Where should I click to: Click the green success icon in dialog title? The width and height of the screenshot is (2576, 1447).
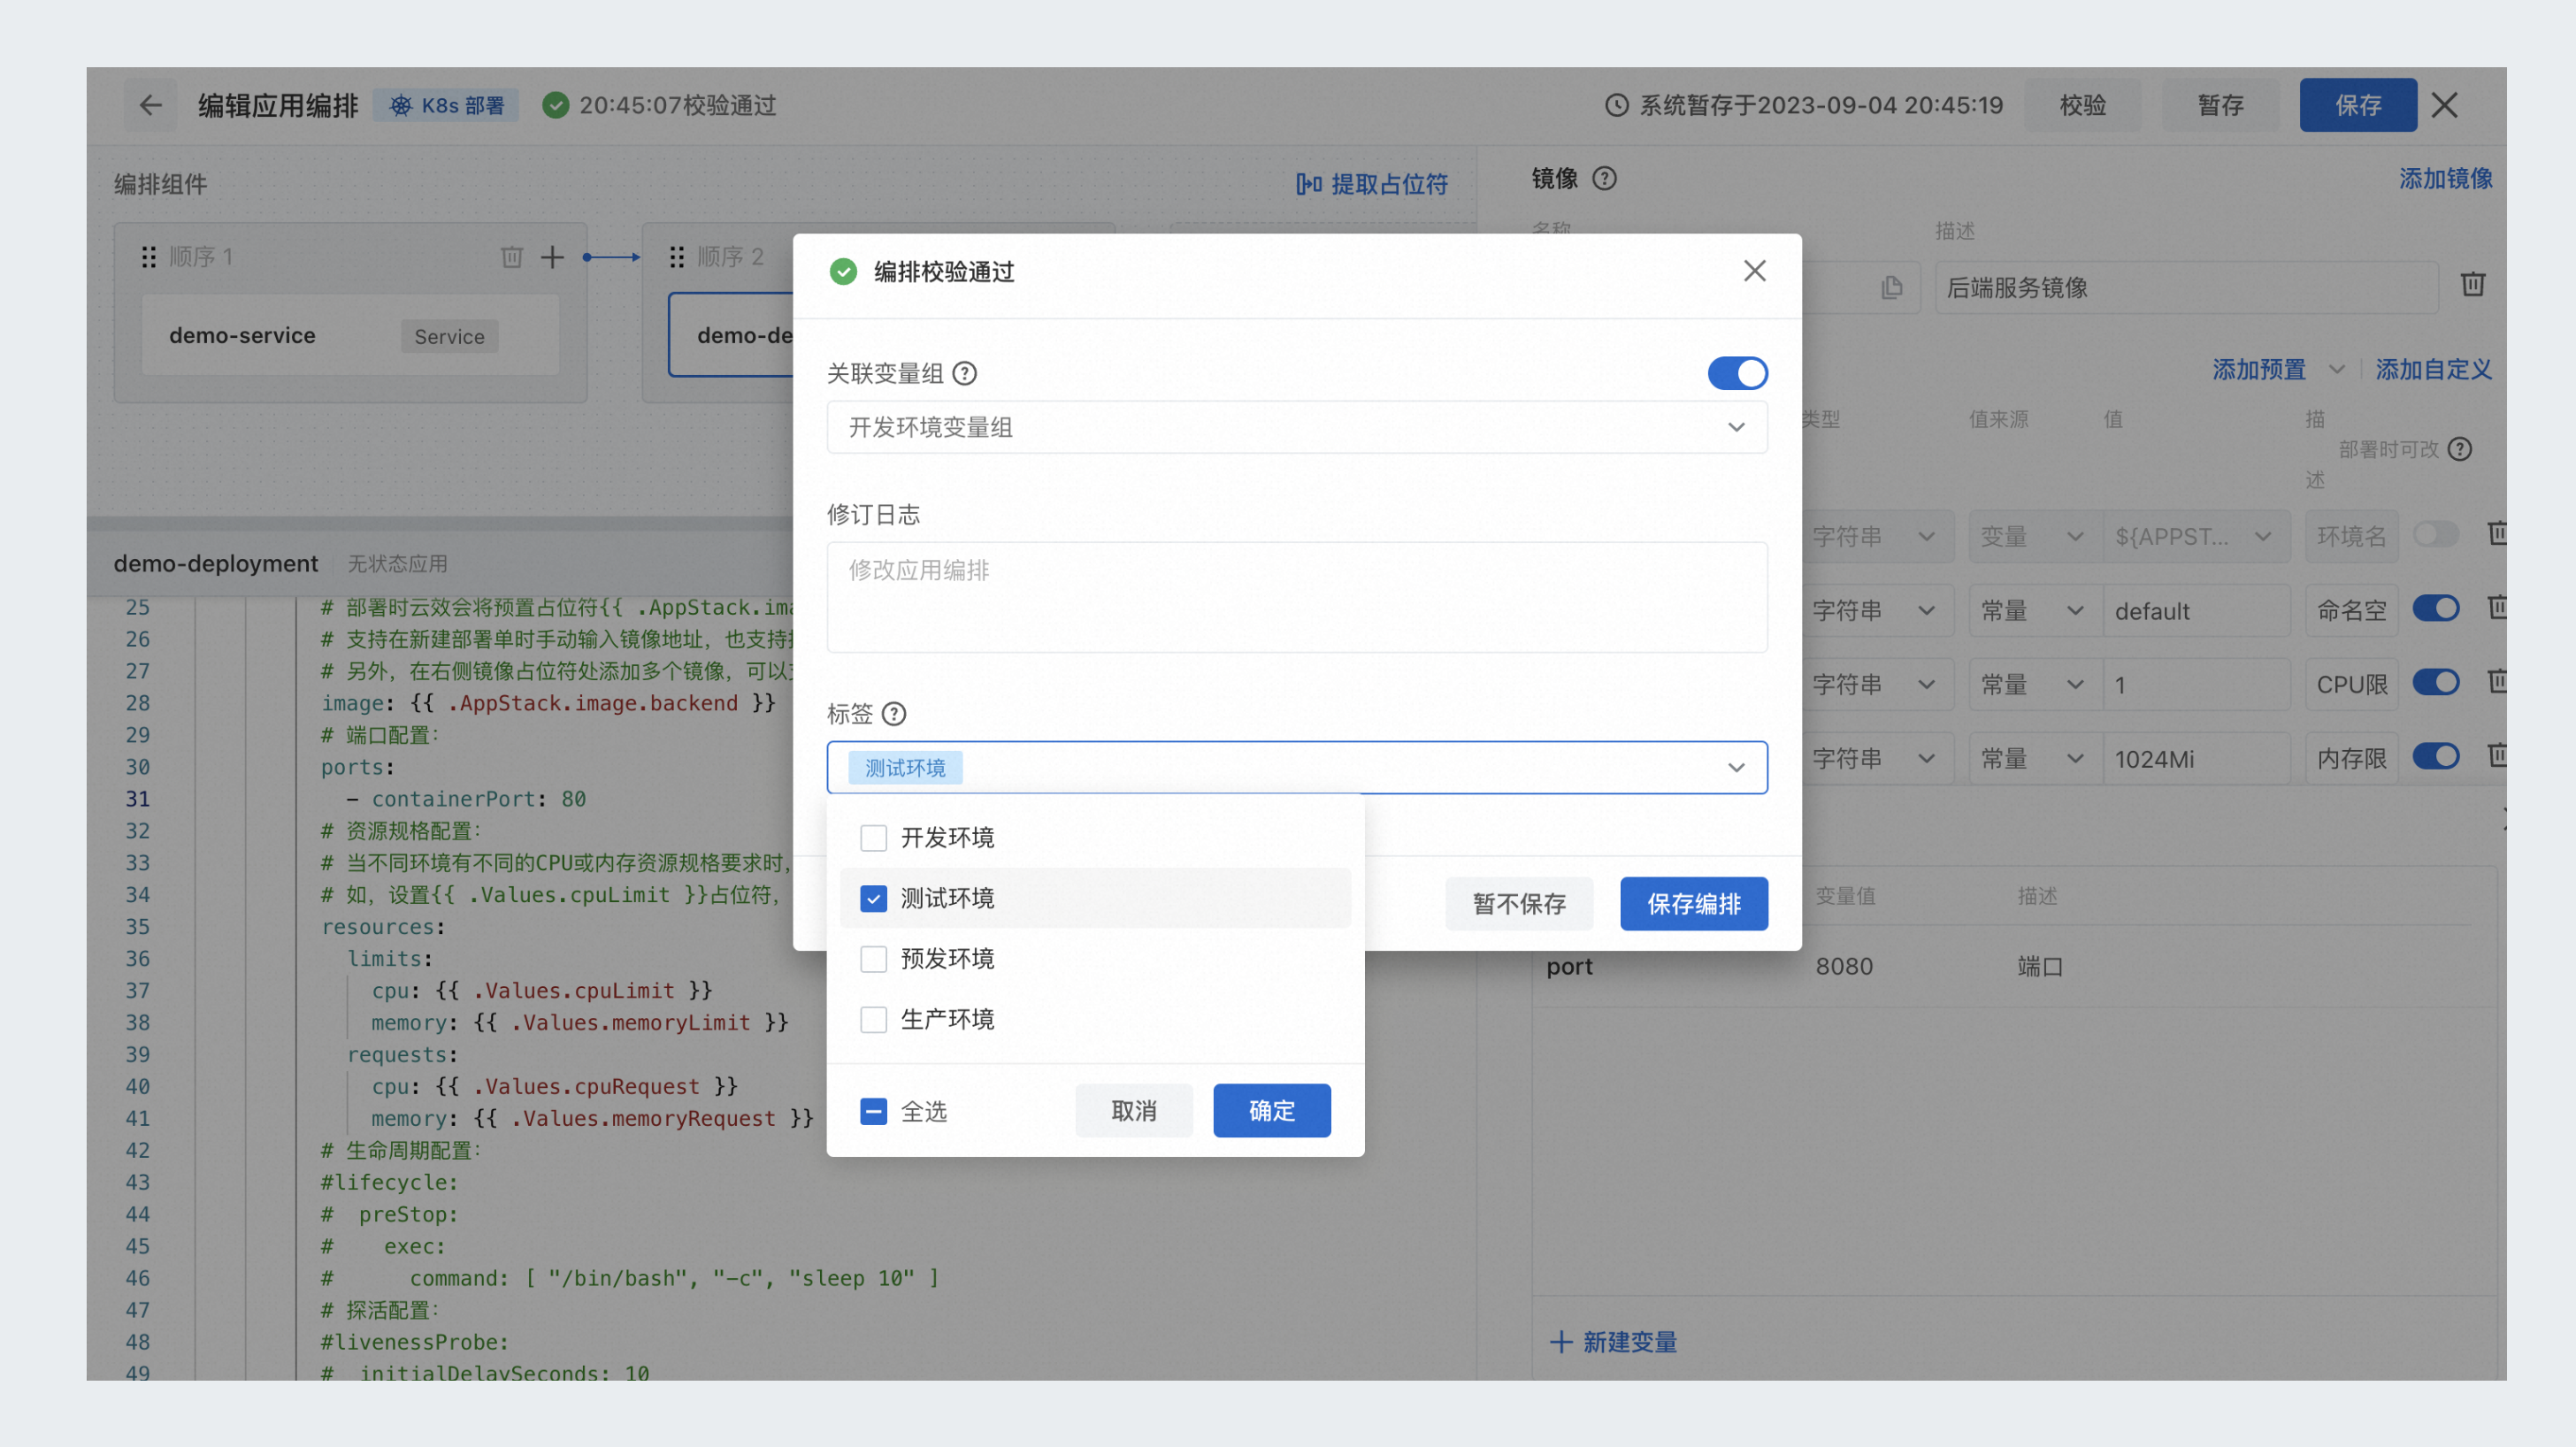pyautogui.click(x=843, y=271)
